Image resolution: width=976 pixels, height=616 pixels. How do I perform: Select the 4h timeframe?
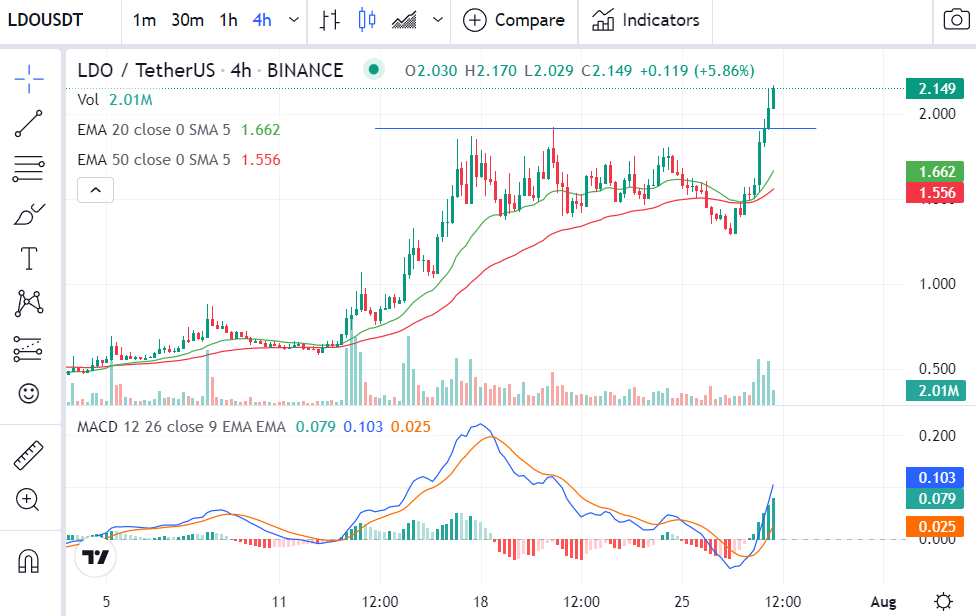point(262,20)
